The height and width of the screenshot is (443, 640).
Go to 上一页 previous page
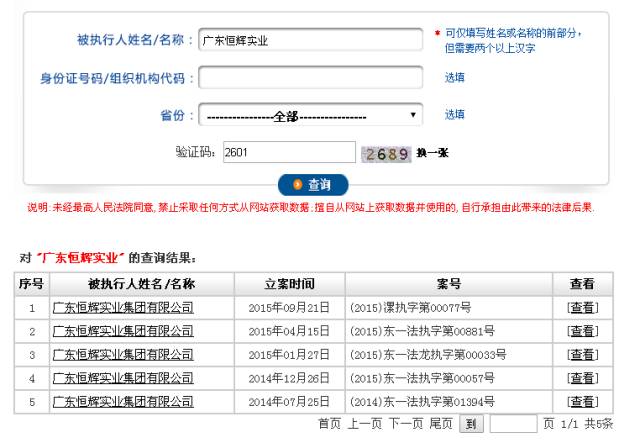365,424
